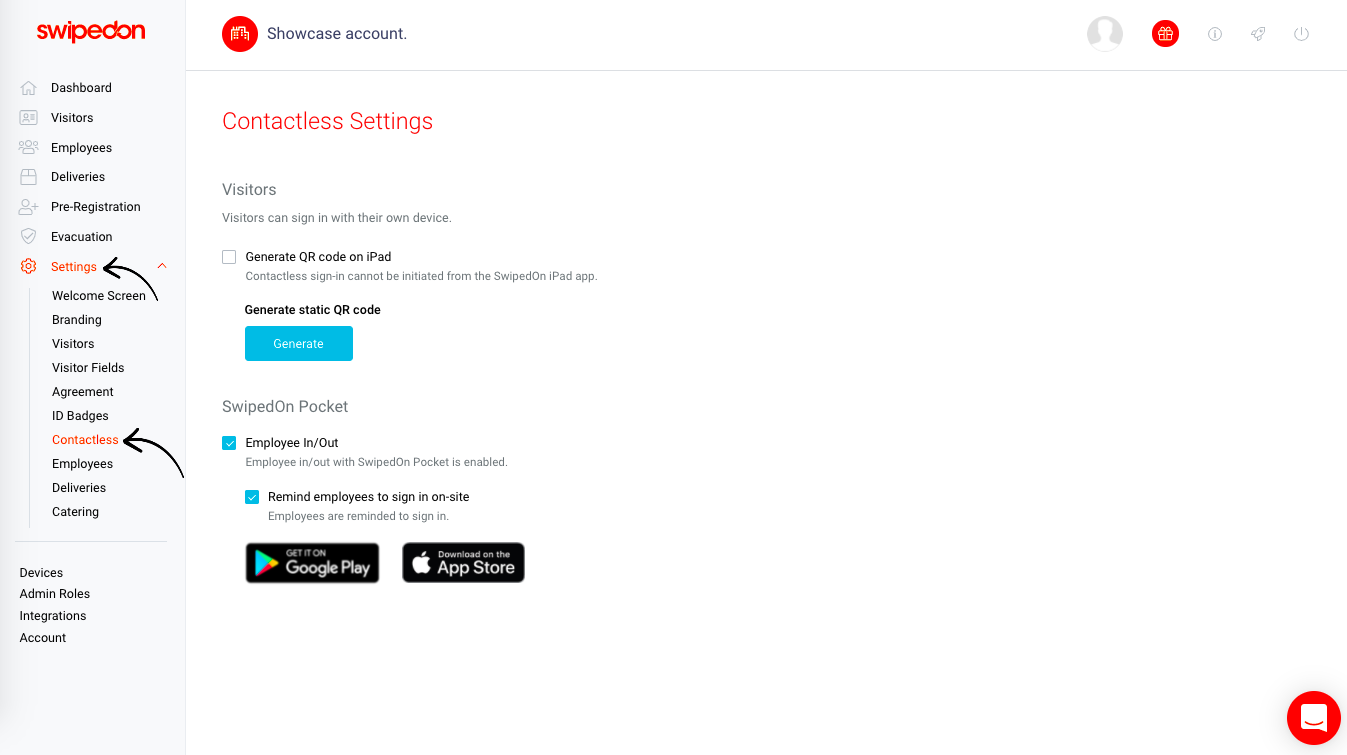Viewport: 1347px width, 755px height.
Task: Open the info icon in header
Action: pyautogui.click(x=1215, y=34)
